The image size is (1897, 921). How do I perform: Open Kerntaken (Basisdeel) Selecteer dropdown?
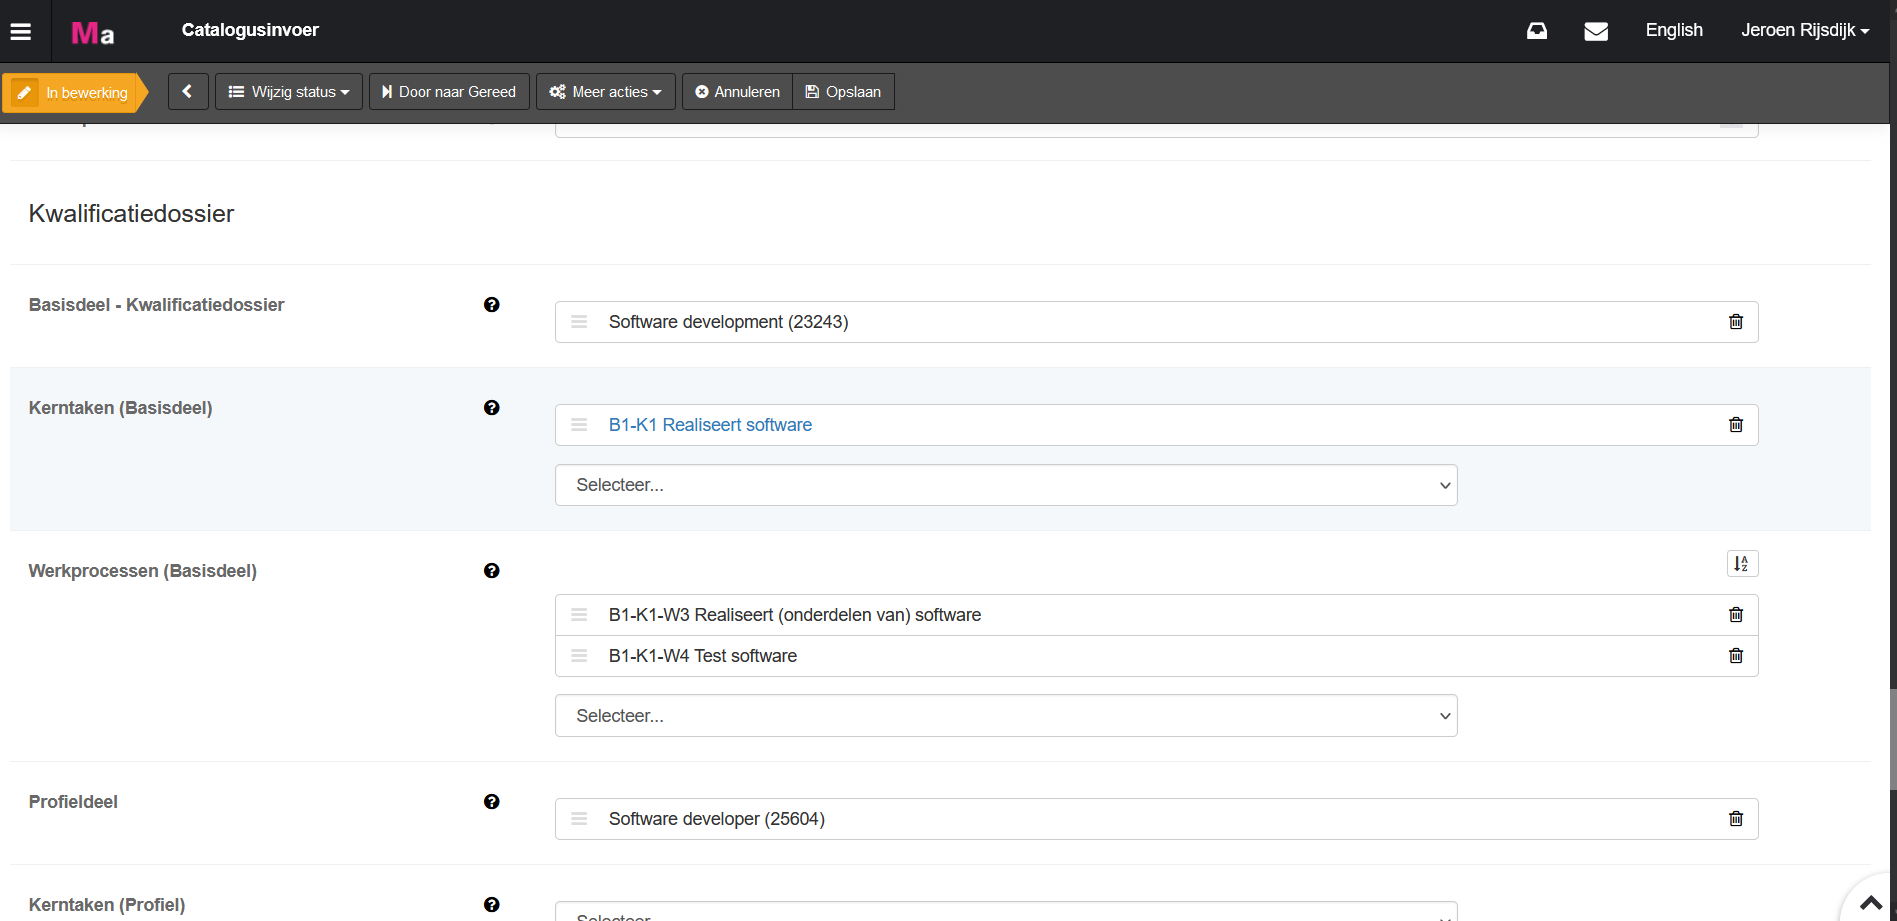(x=1006, y=485)
